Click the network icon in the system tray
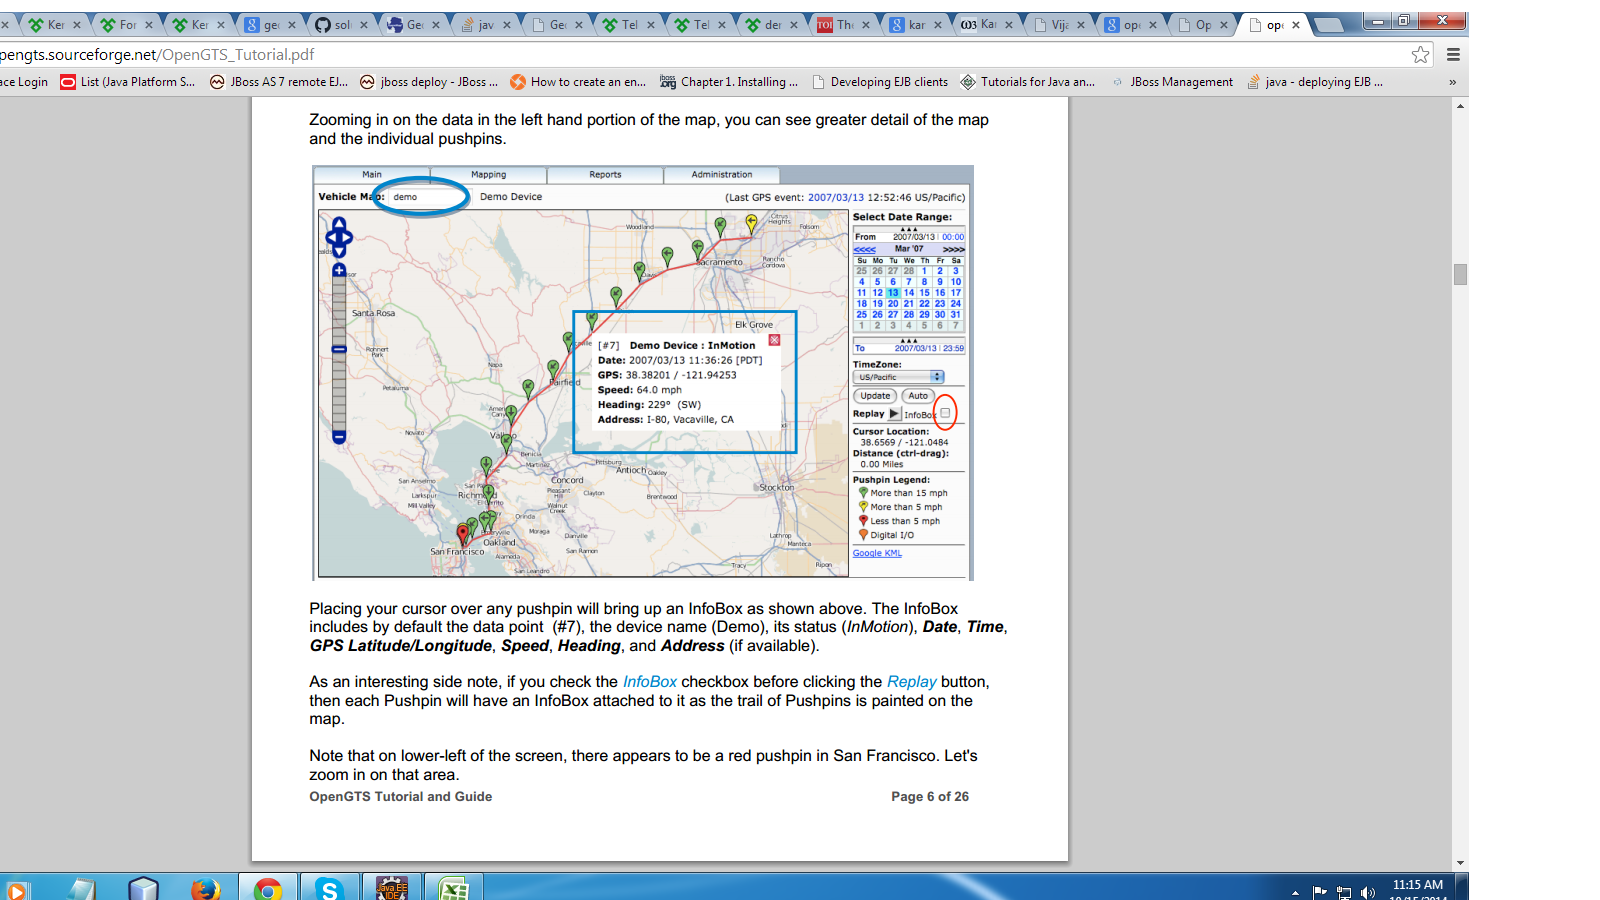 (x=1344, y=892)
